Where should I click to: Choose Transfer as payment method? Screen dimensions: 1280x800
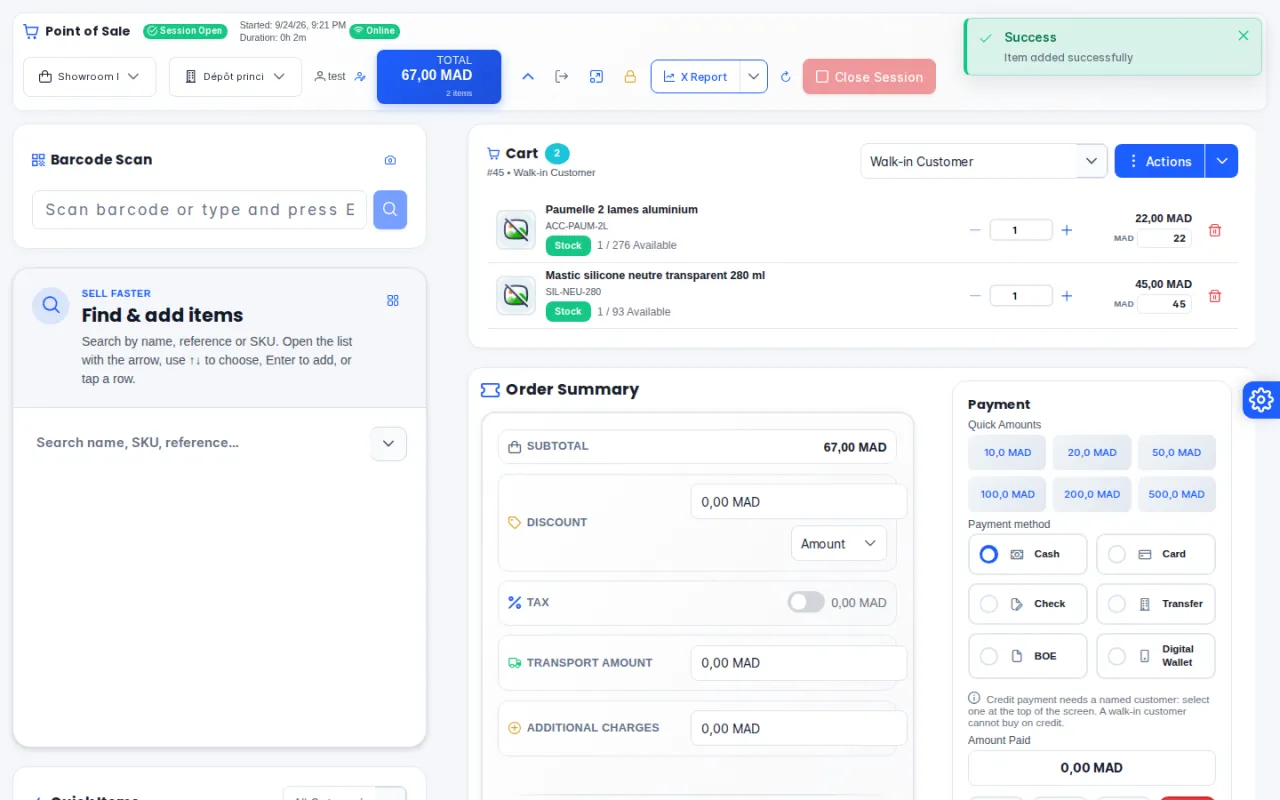tap(1156, 604)
